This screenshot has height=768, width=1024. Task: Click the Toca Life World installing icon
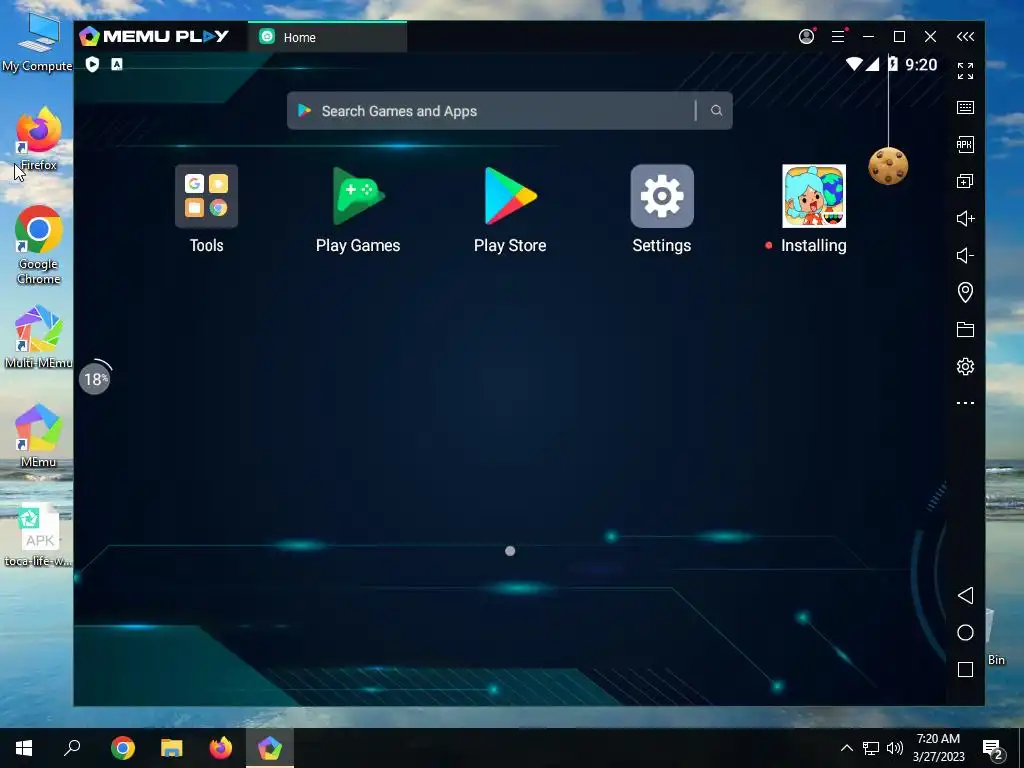click(x=814, y=196)
